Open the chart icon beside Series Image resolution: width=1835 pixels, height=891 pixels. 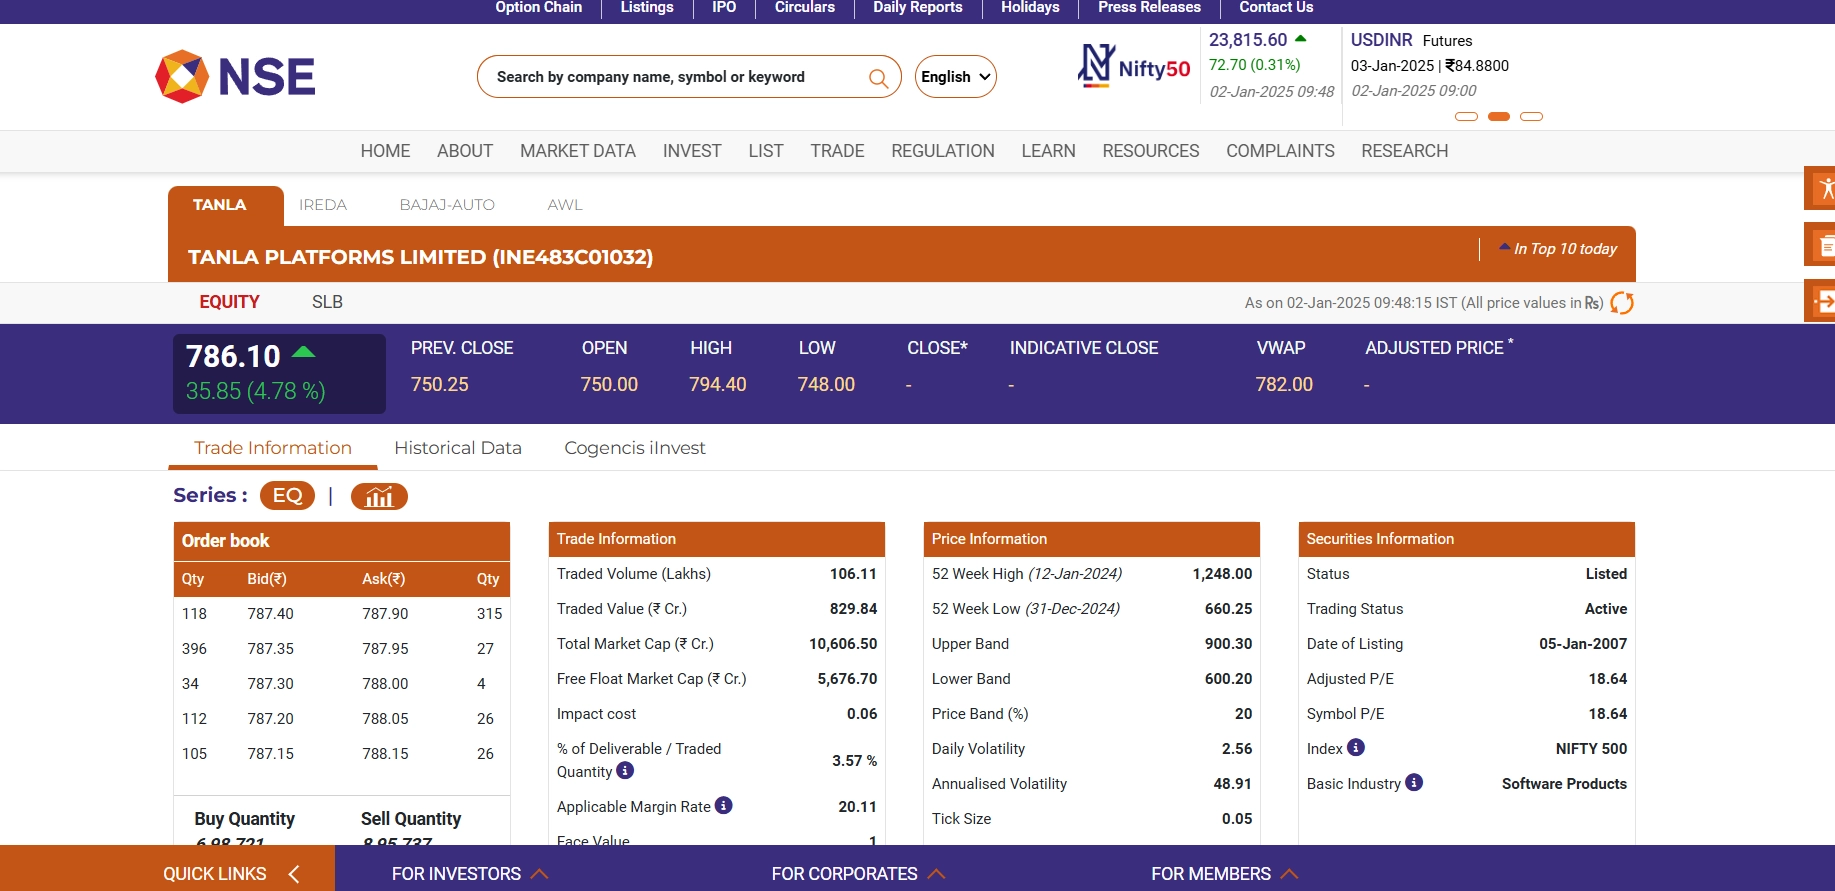(x=379, y=496)
